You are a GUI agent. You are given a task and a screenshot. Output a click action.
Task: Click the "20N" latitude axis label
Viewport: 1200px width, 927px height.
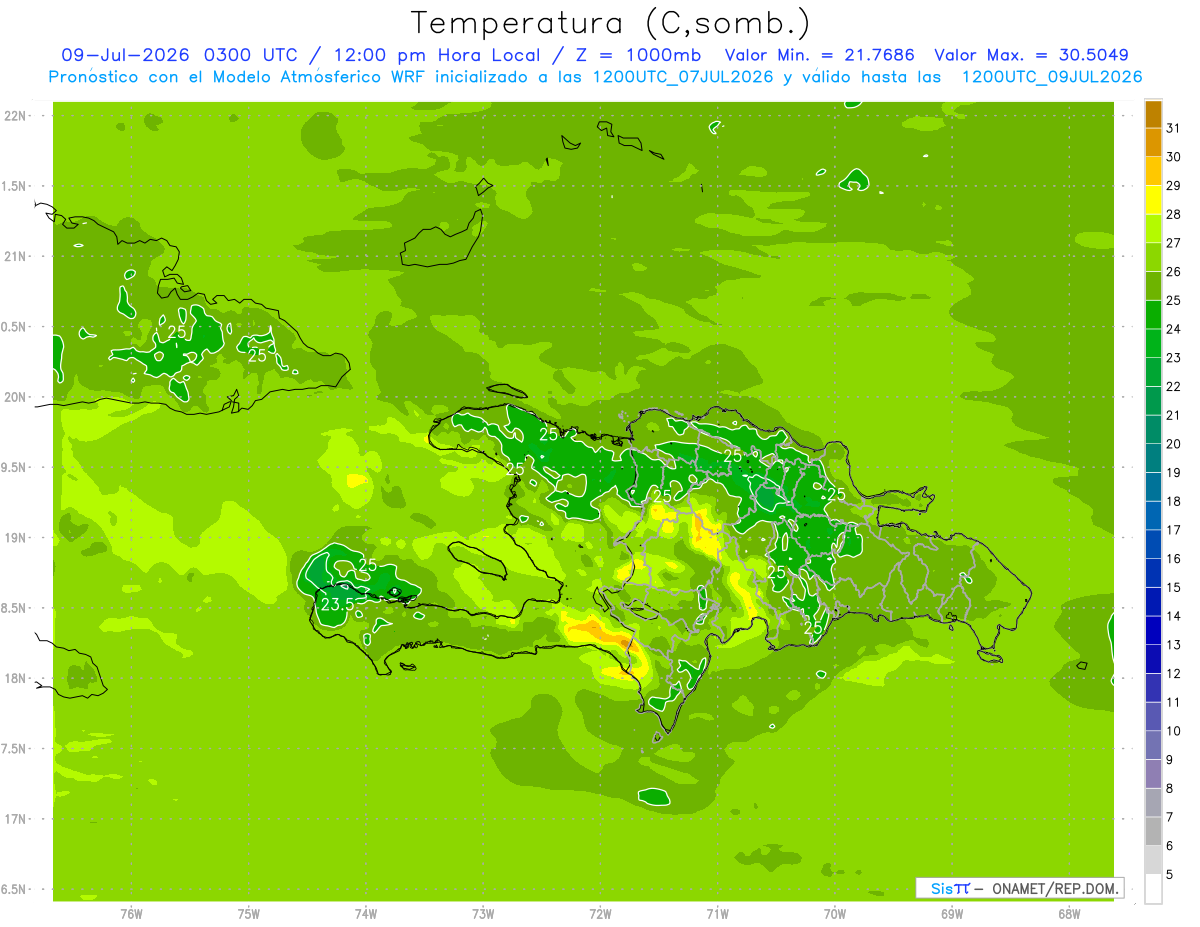tap(15, 397)
